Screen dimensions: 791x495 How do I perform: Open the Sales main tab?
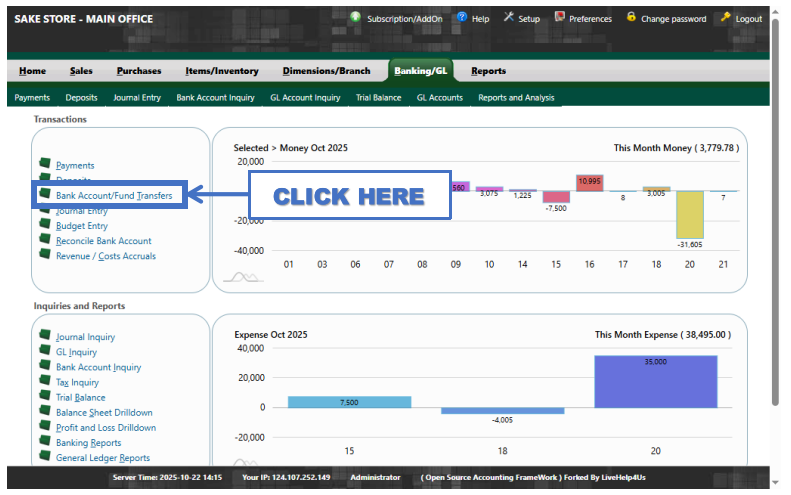pos(81,71)
